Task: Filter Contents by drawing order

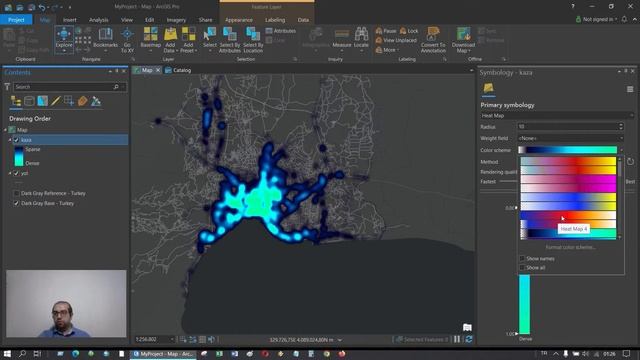Action: click(16, 101)
